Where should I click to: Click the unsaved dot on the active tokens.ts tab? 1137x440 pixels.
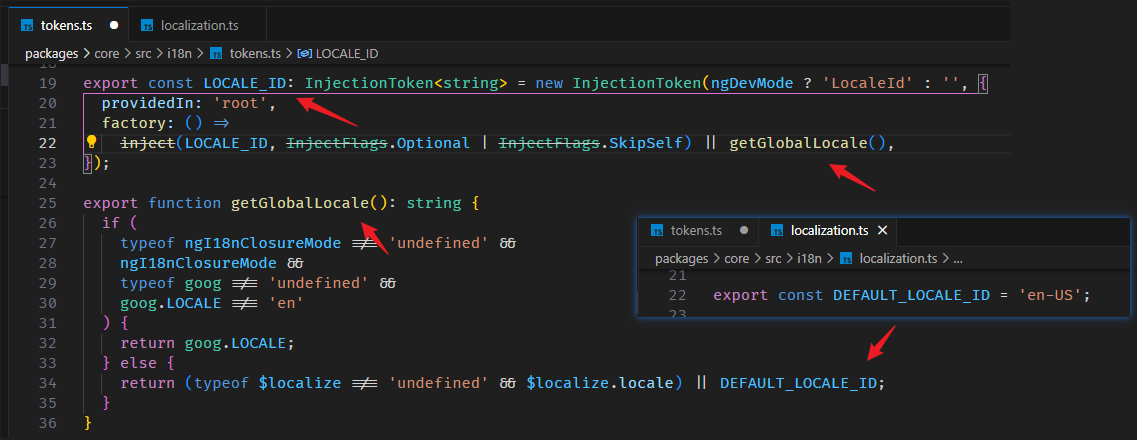coord(115,24)
